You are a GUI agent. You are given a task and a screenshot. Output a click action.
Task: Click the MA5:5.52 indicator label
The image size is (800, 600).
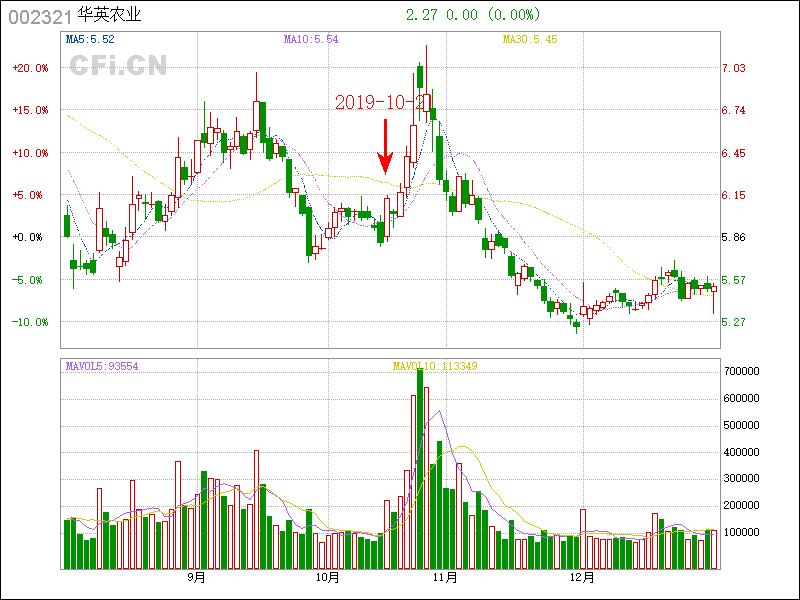(90, 39)
